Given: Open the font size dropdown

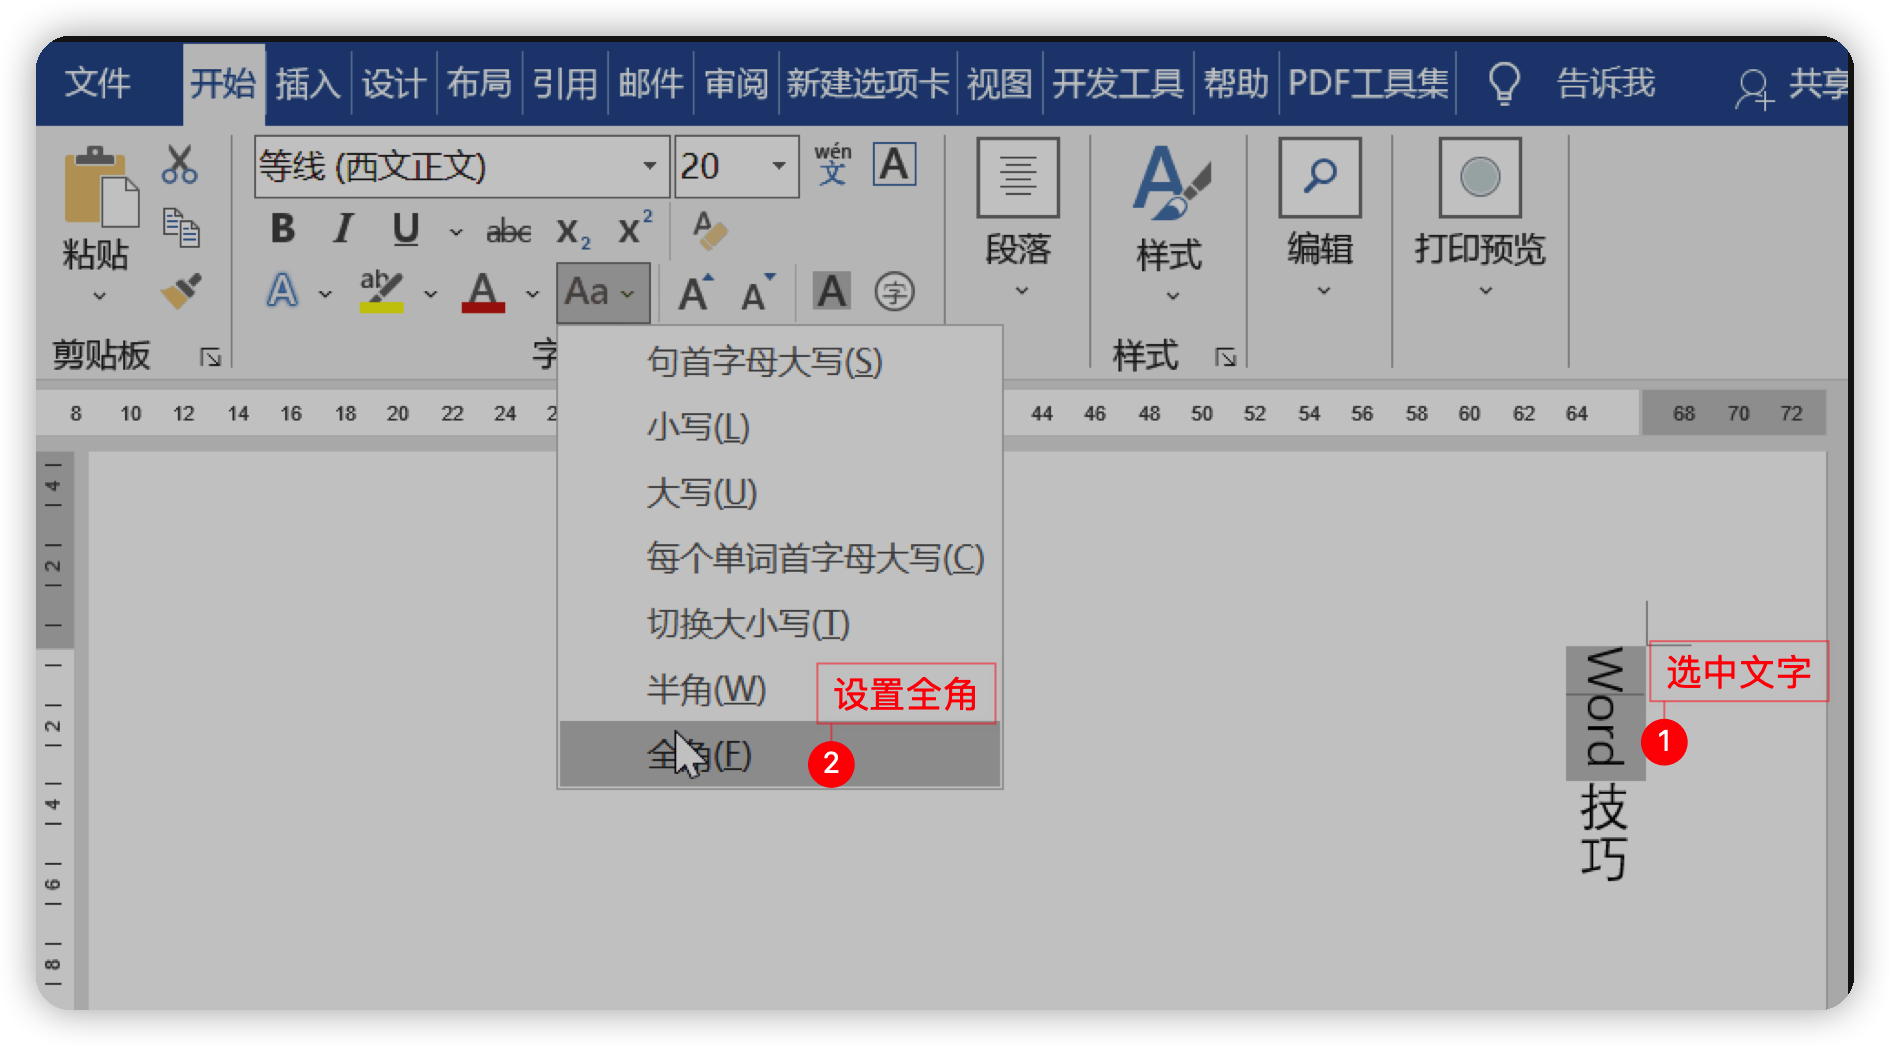Looking at the screenshot, I should click(778, 166).
